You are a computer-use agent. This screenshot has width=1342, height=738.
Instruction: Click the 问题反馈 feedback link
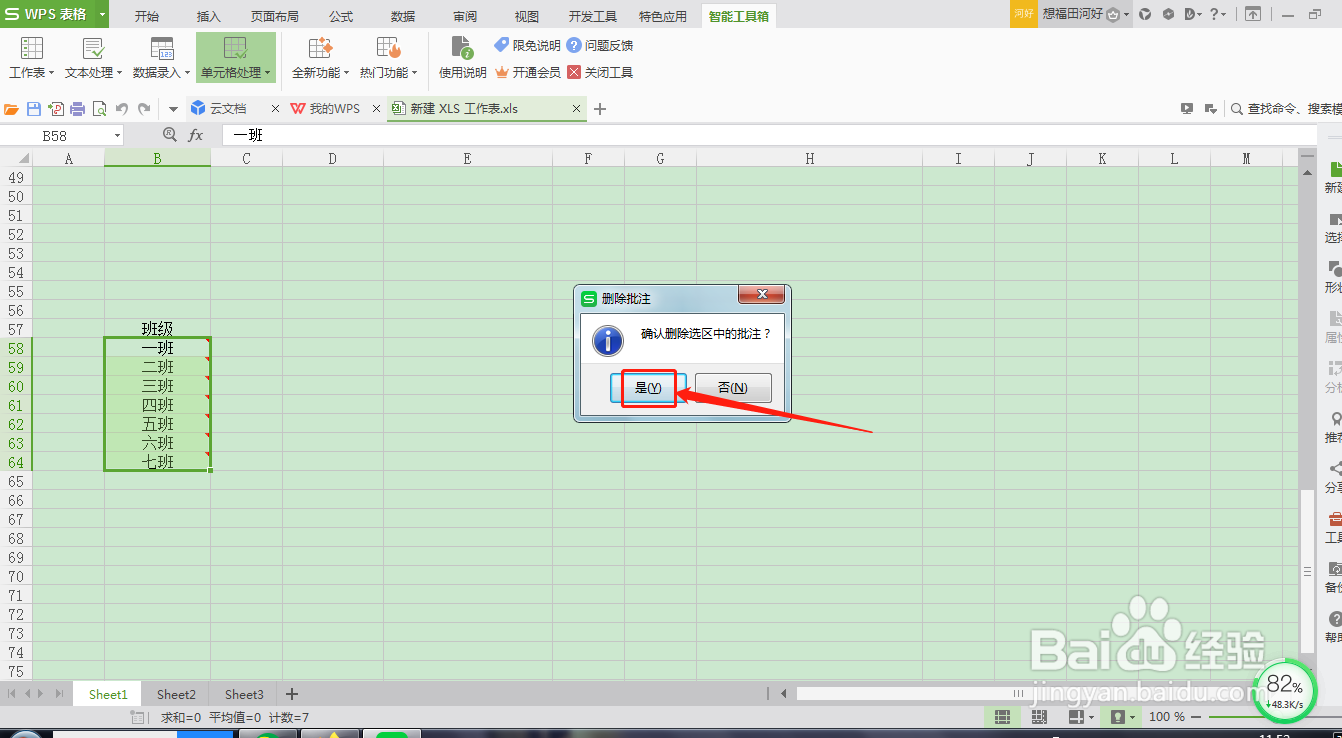tap(600, 45)
